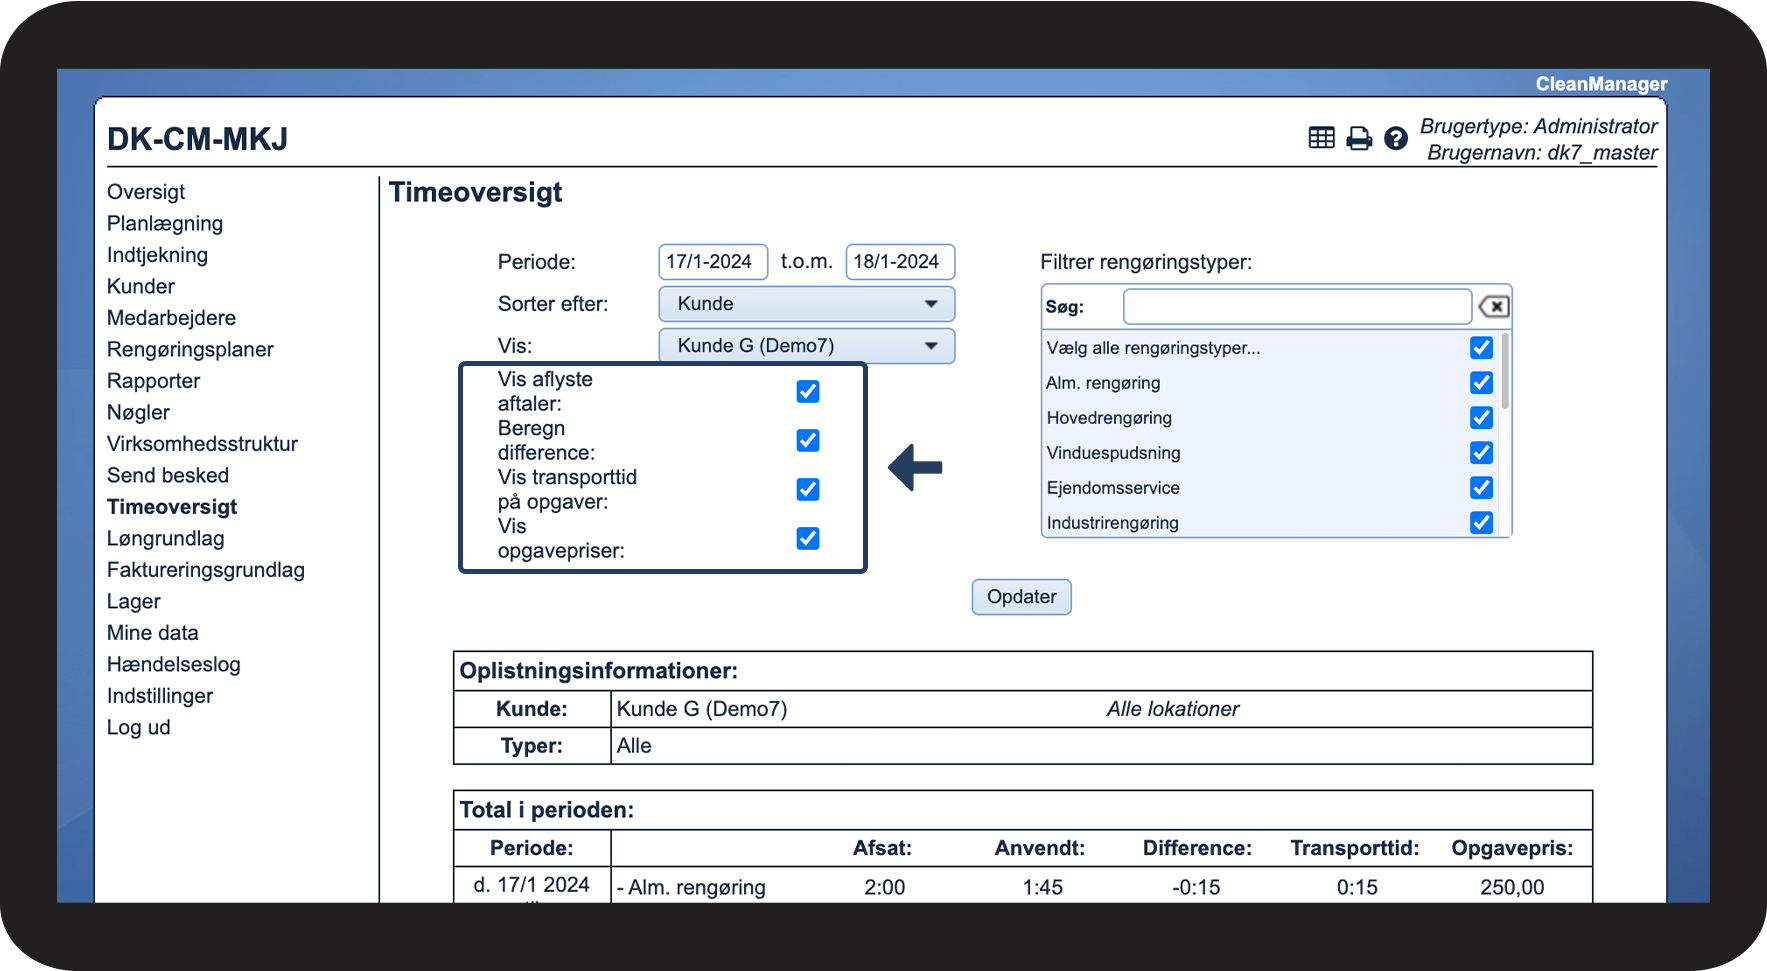Click 'Brugernavn: dk7_master' text
1767x971 pixels.
click(x=1542, y=153)
